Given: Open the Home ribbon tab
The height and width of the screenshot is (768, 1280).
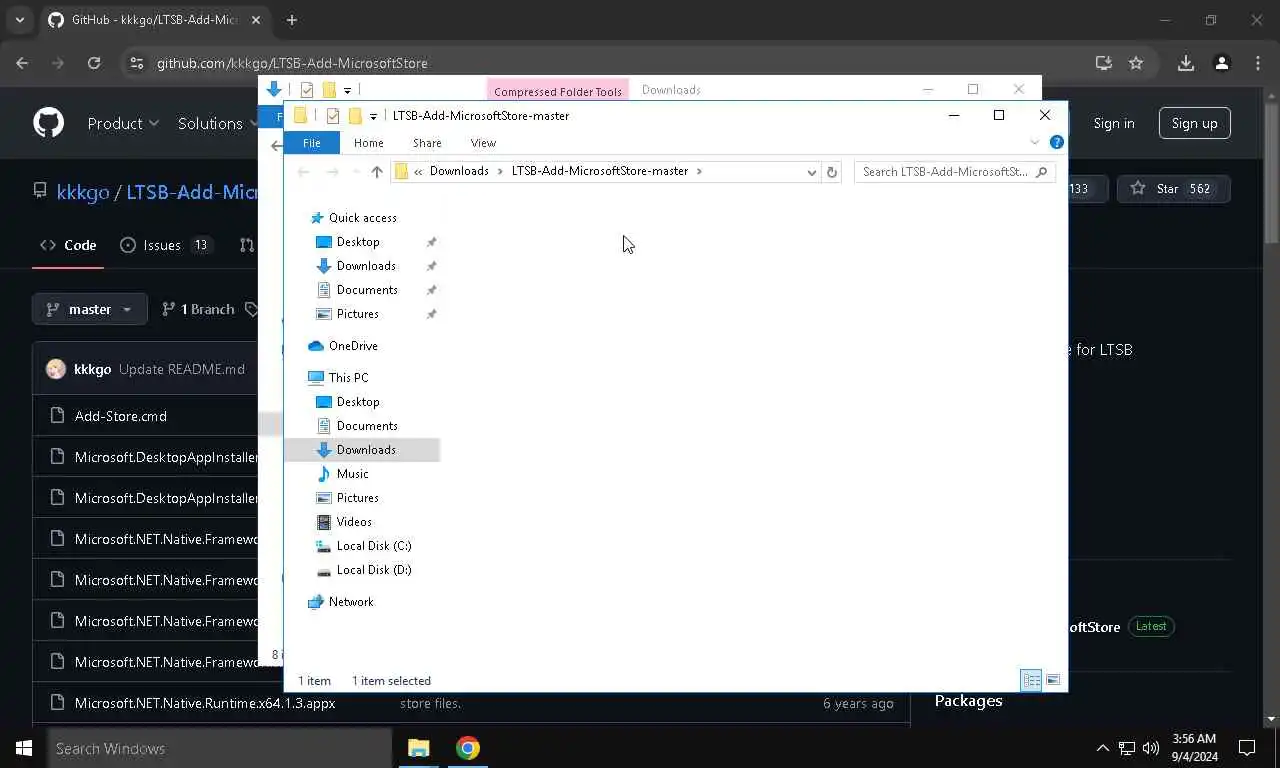Looking at the screenshot, I should 368,143.
